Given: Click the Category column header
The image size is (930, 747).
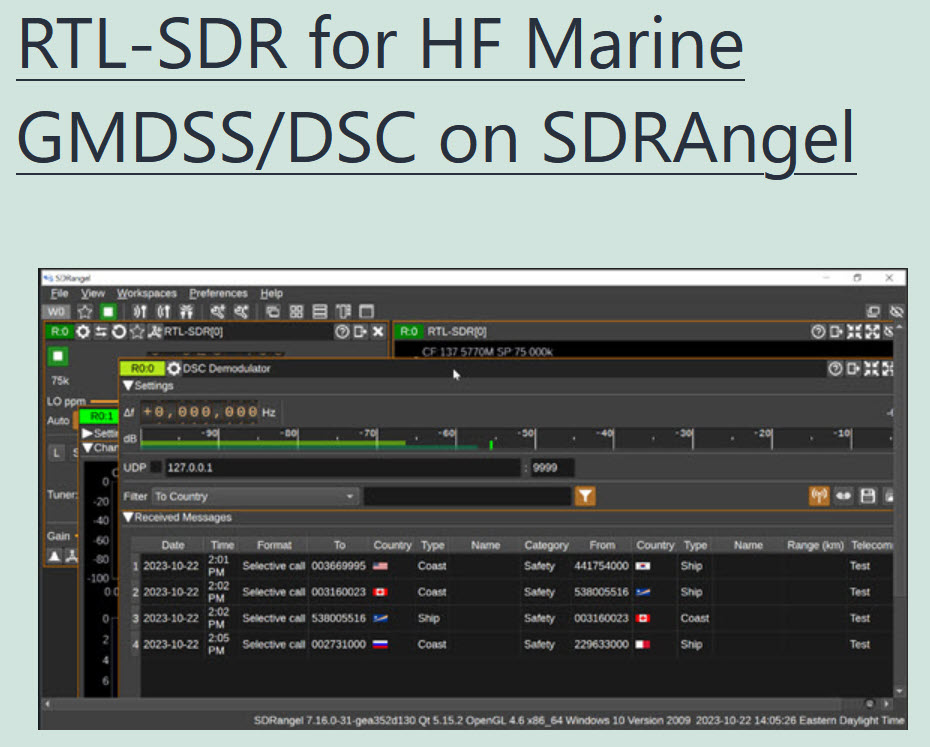Looking at the screenshot, I should point(546,545).
